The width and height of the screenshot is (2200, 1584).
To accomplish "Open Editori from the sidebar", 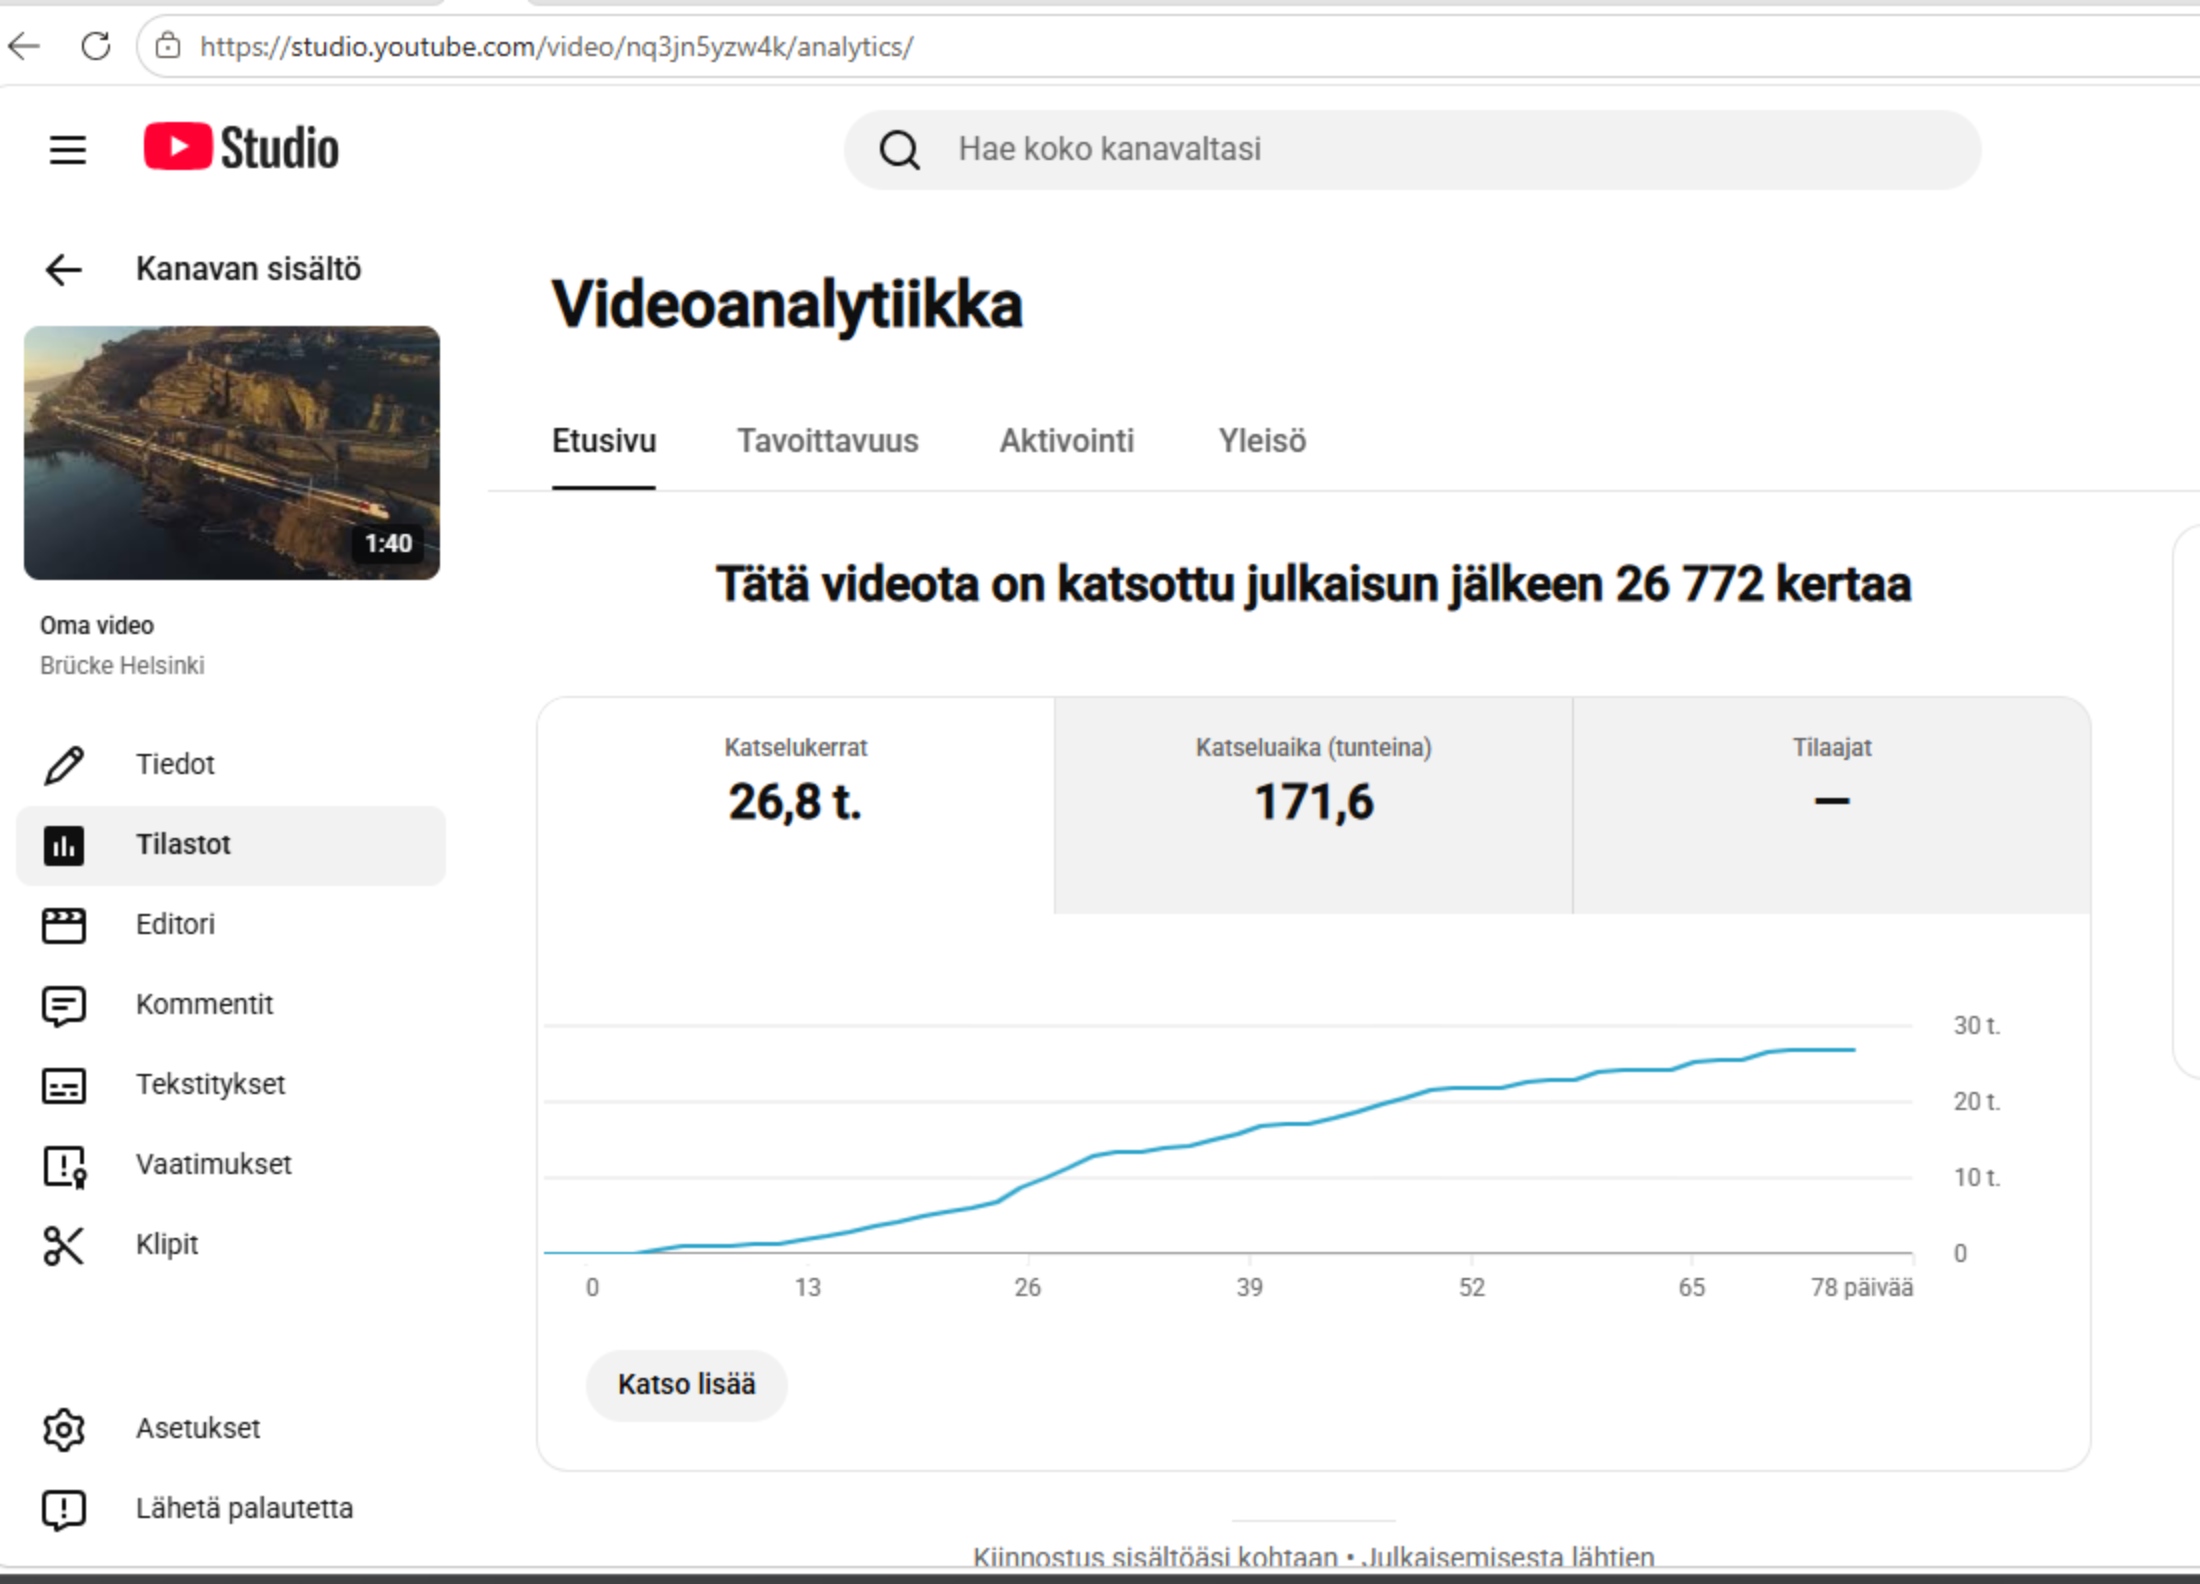I will [231, 925].
